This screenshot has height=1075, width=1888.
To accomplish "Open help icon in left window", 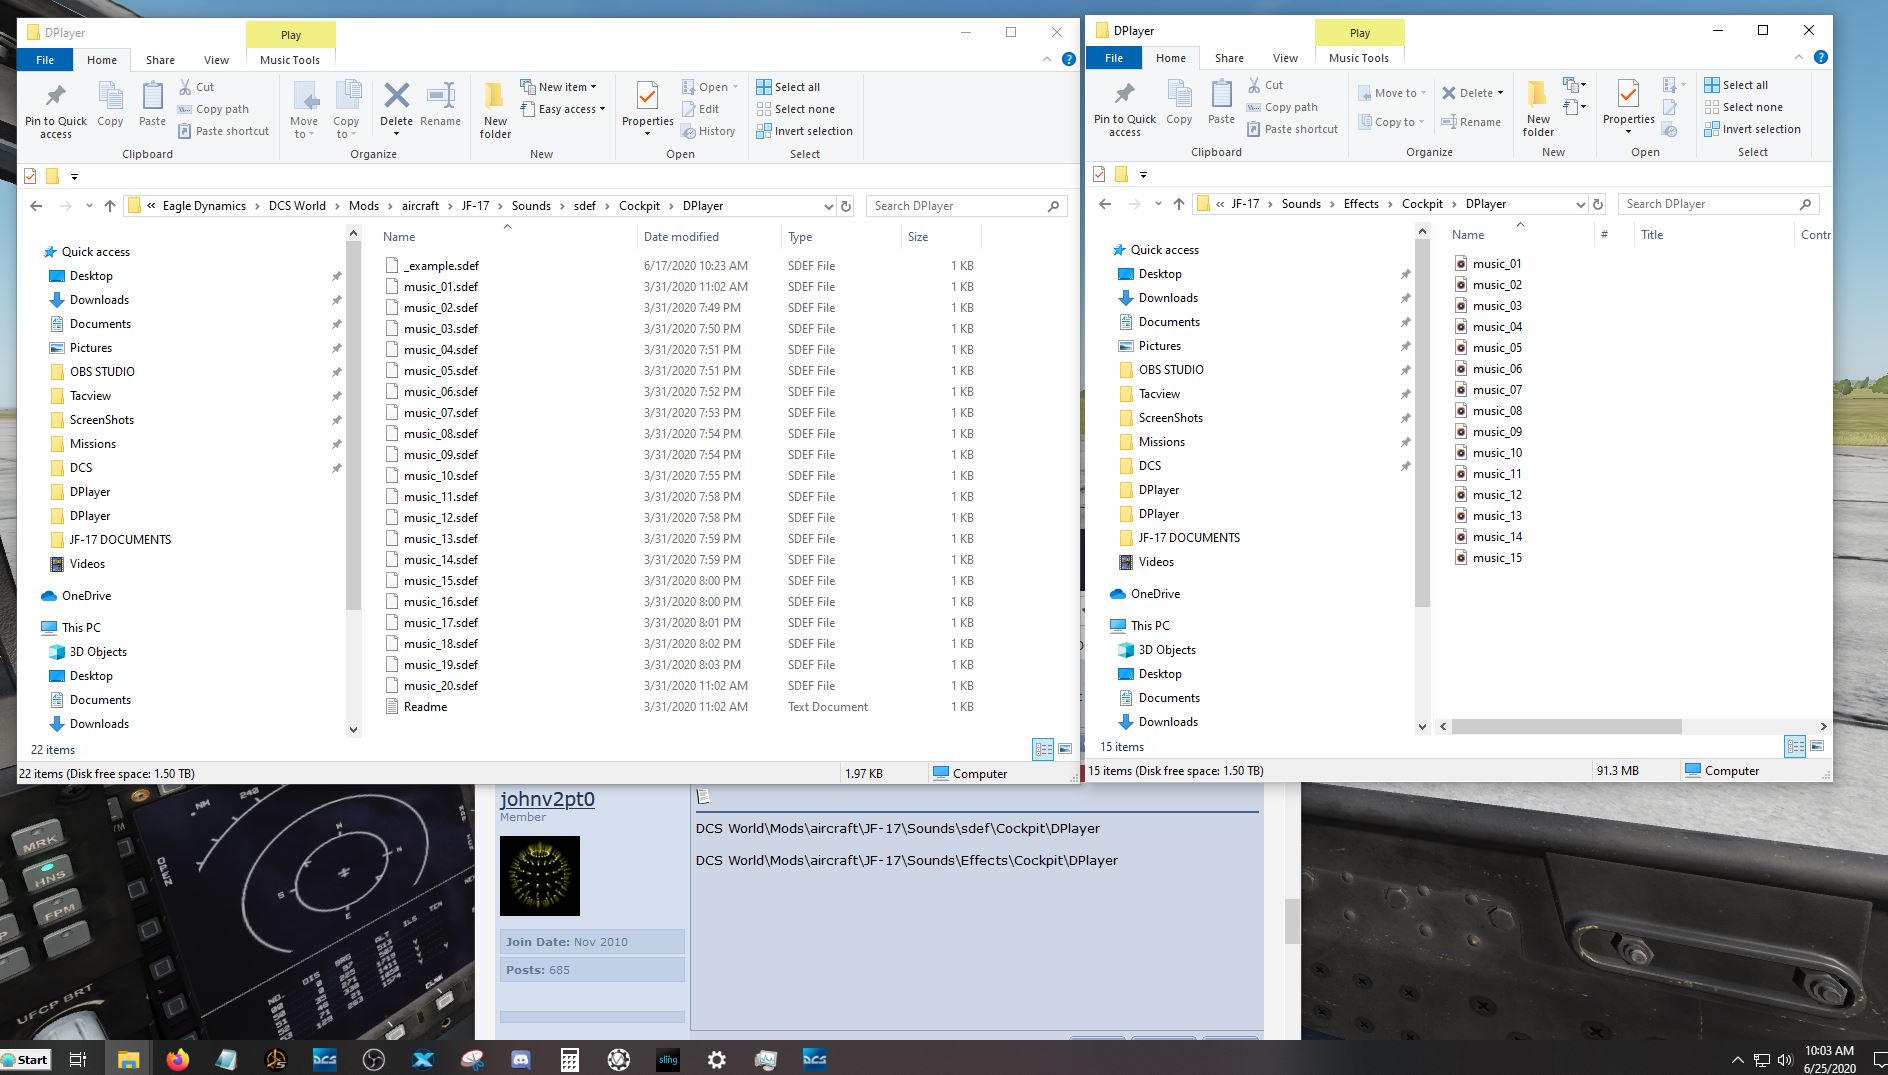I will (x=1068, y=59).
